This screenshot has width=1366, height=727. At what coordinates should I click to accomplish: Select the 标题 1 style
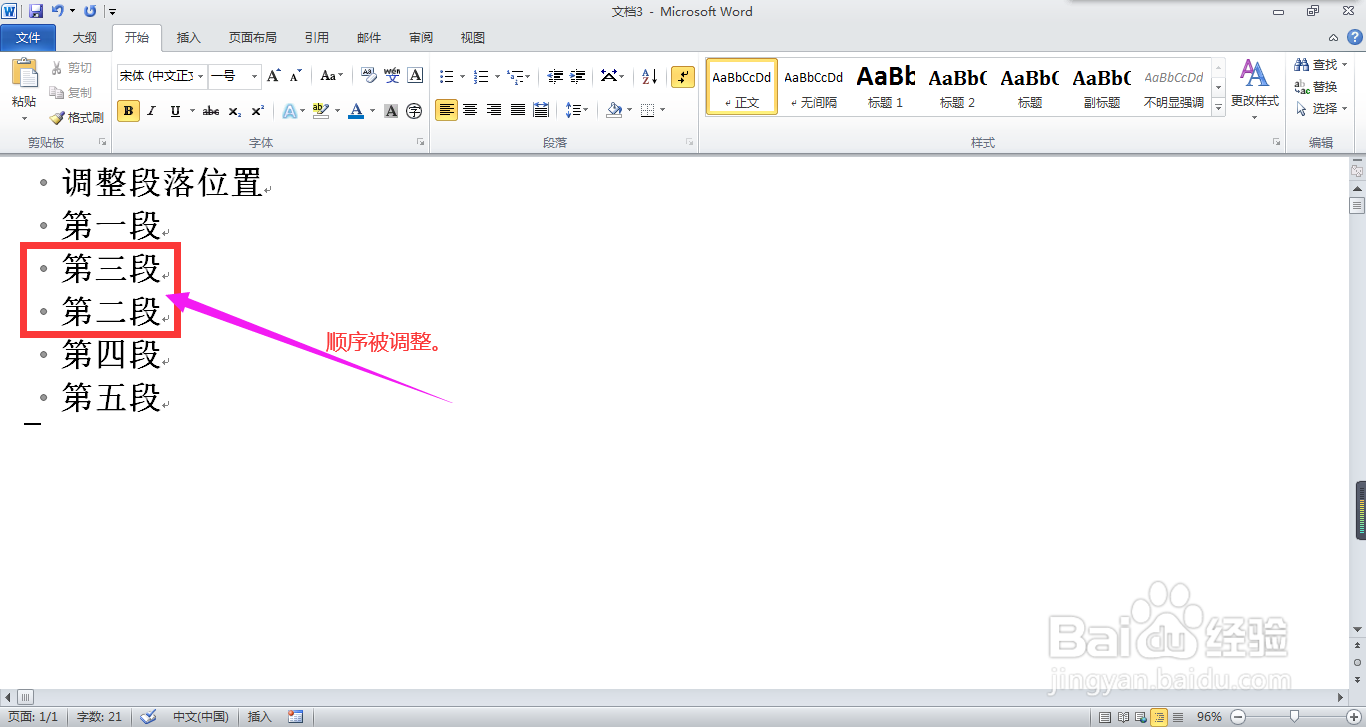click(884, 86)
